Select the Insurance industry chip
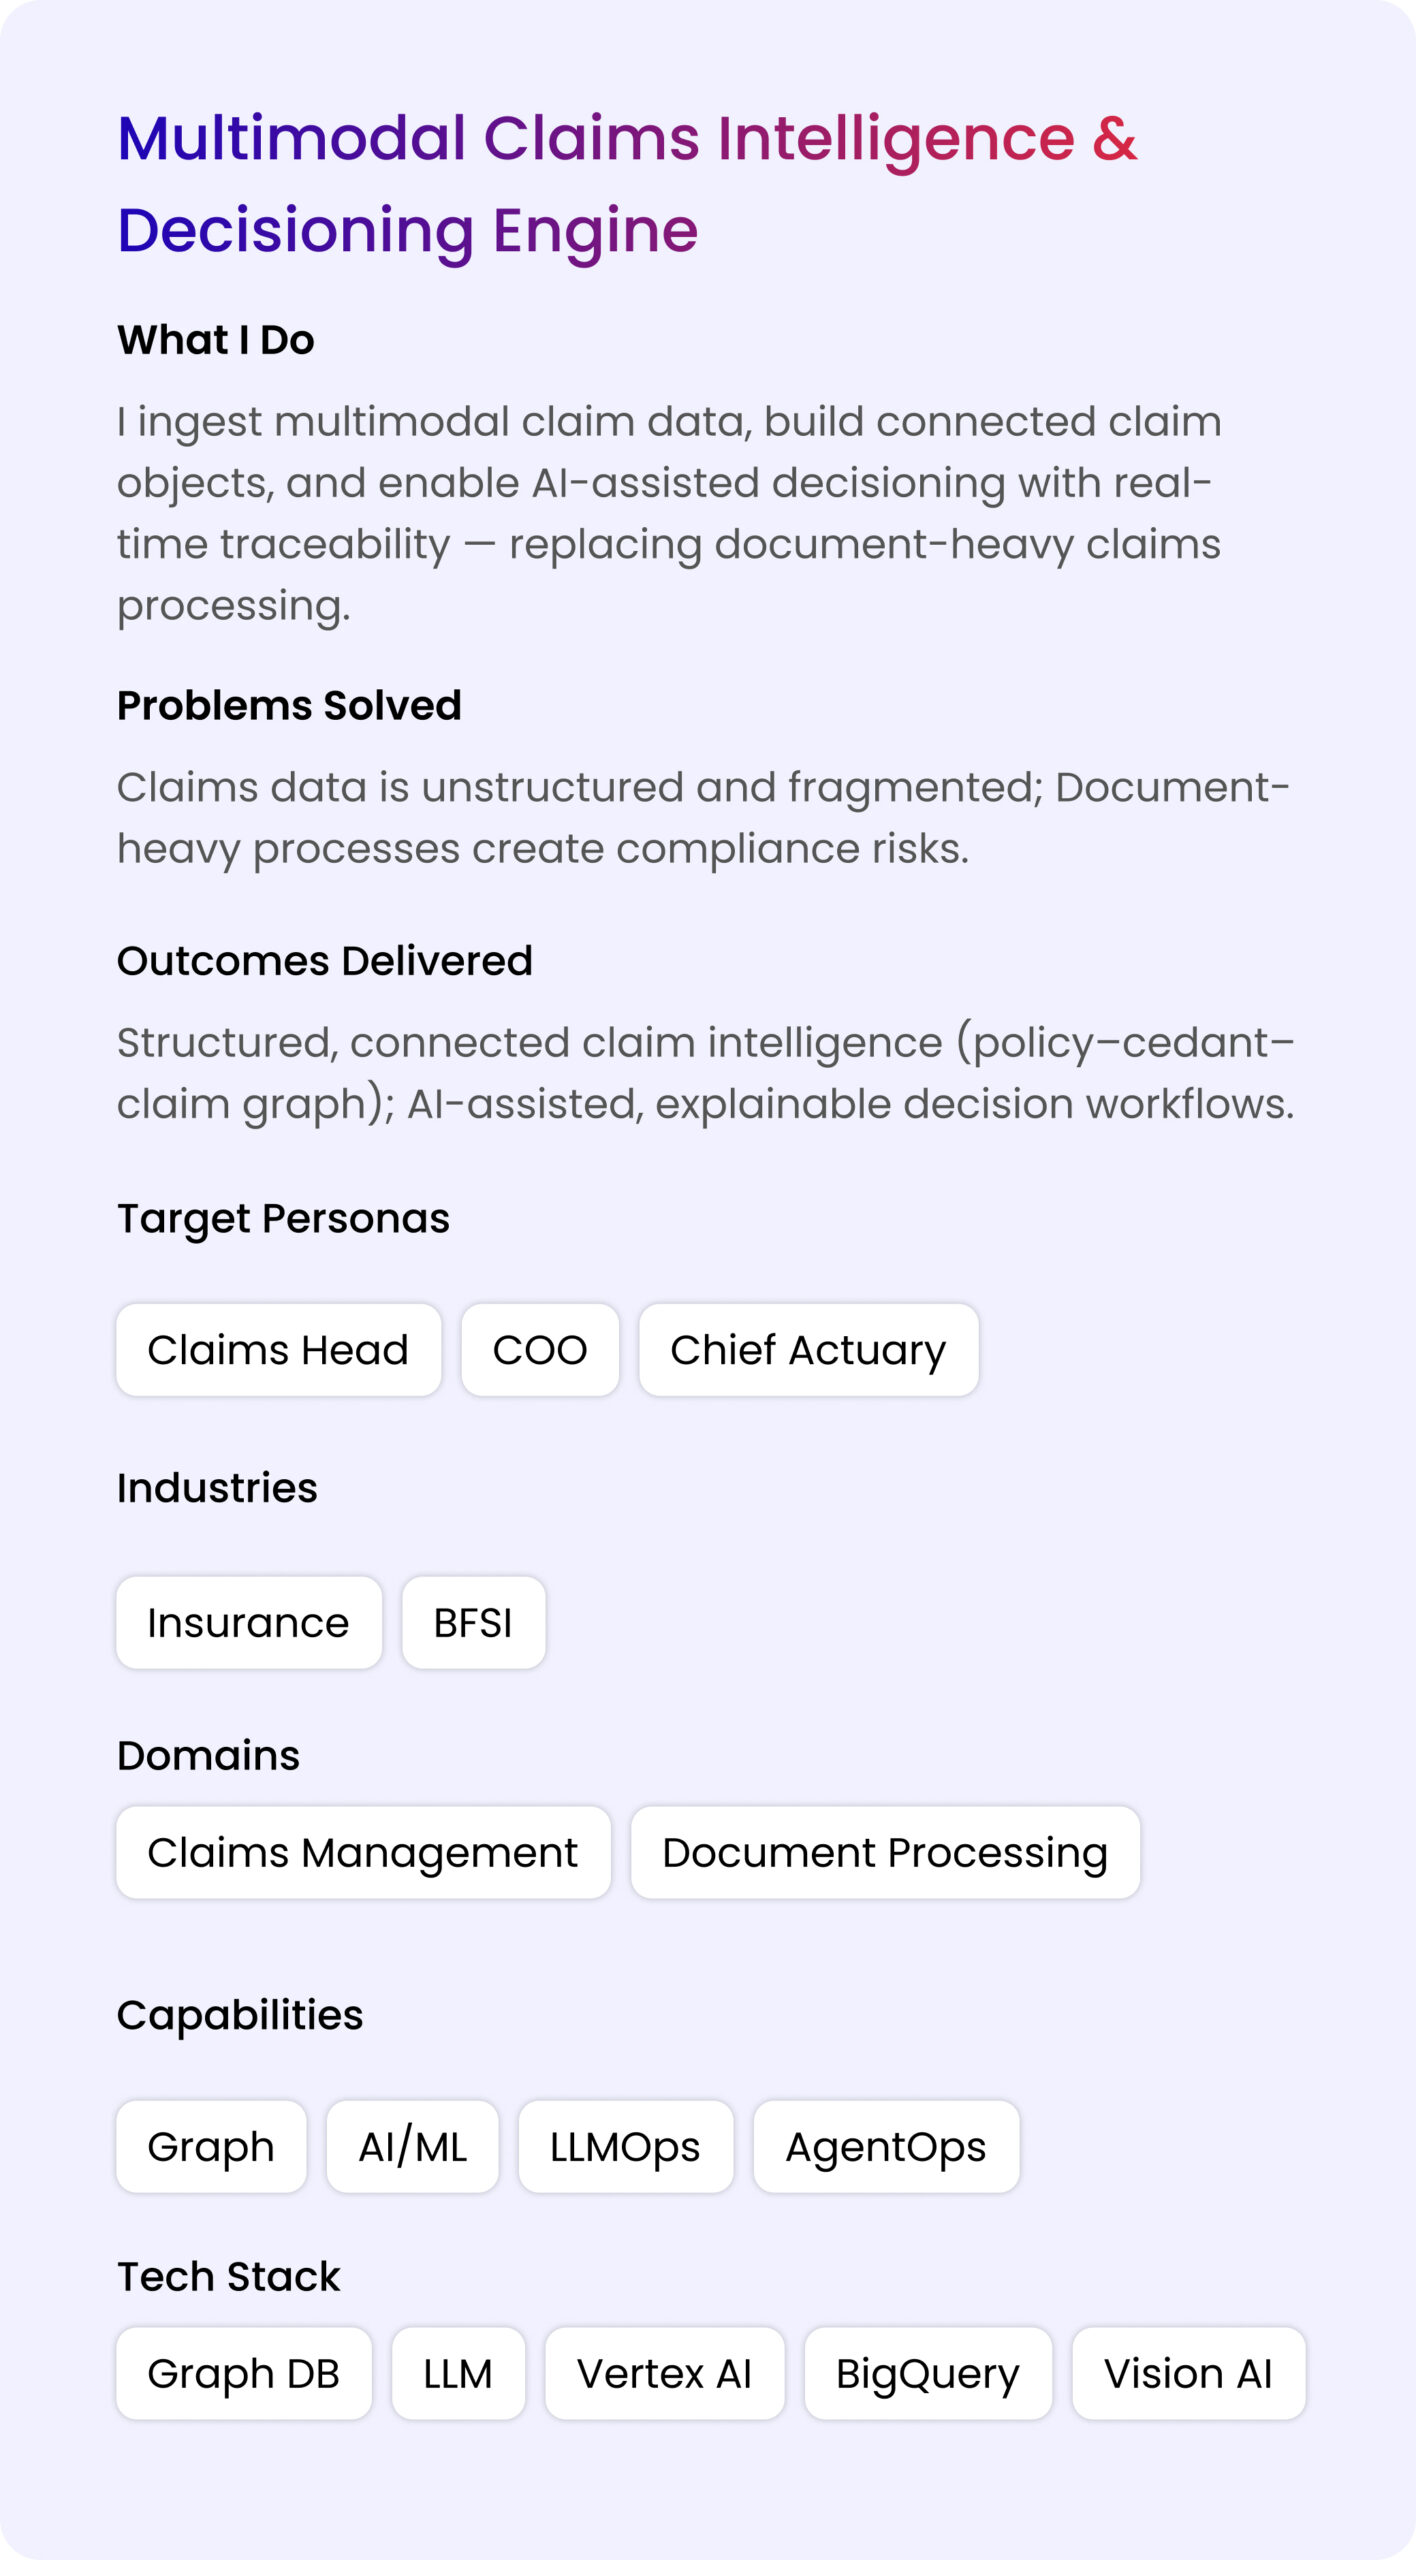Image resolution: width=1416 pixels, height=2560 pixels. [x=249, y=1622]
